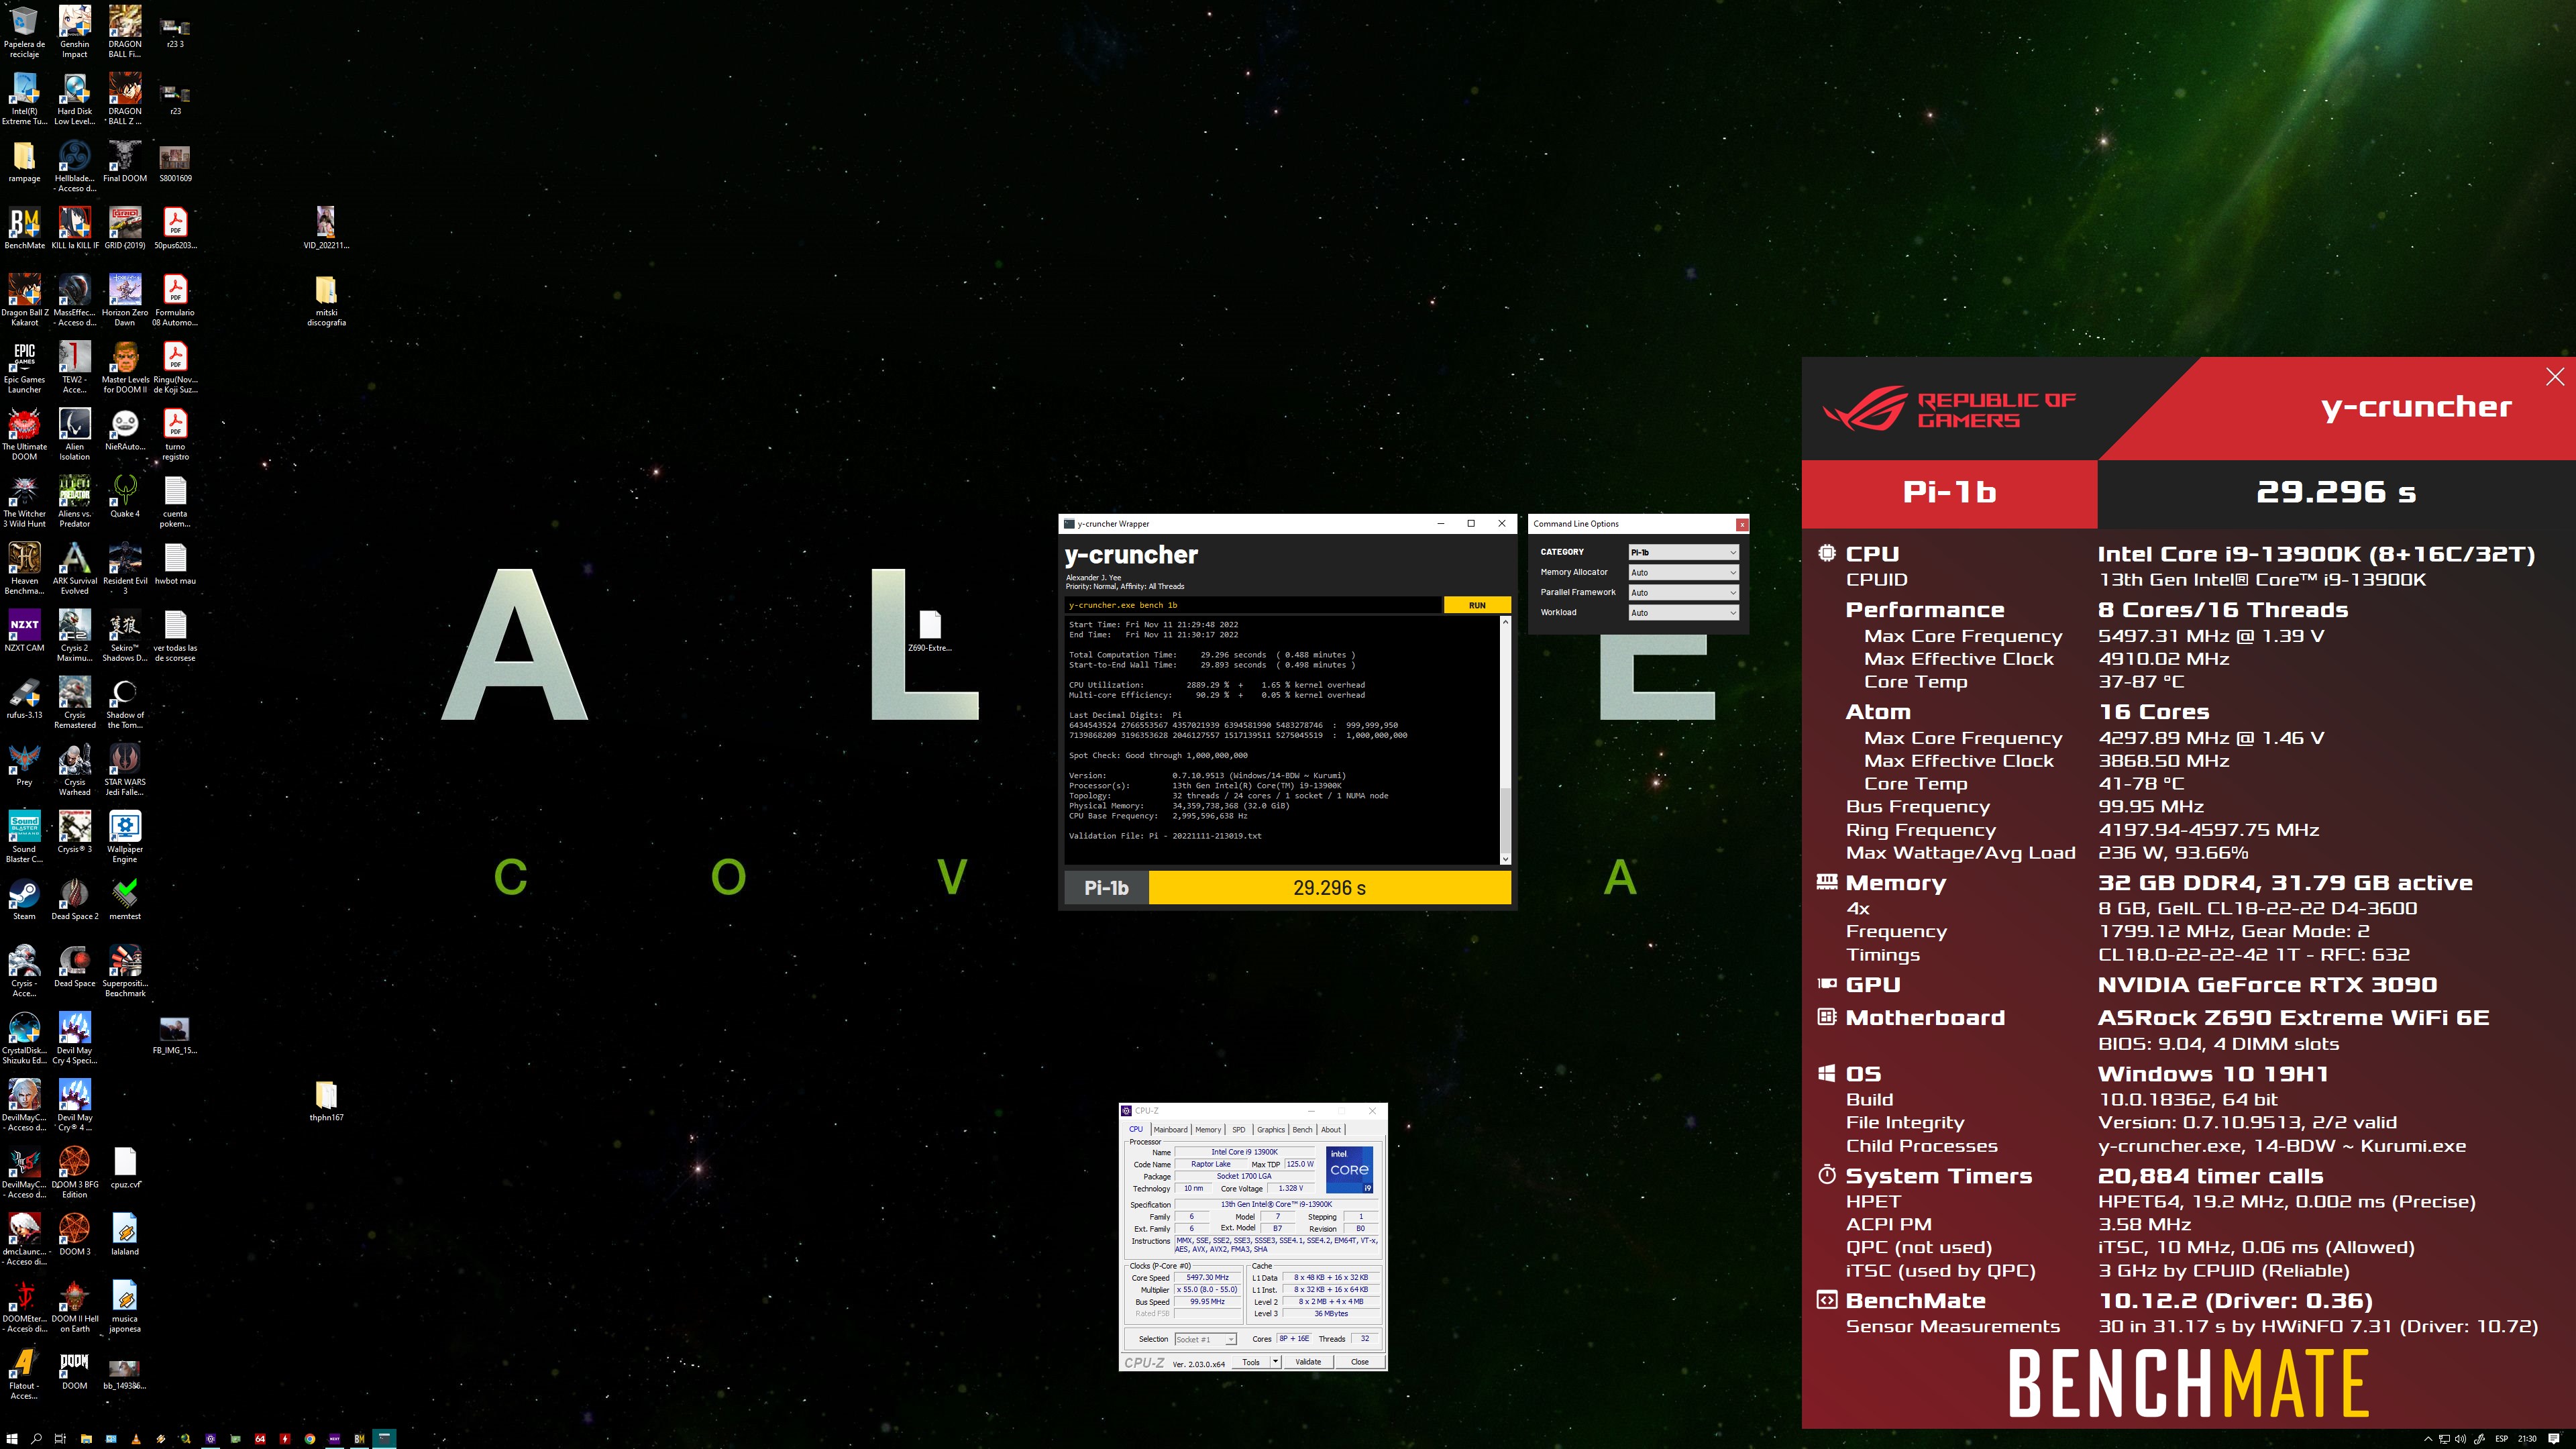Open the rufus-3.13 desktop icon
Image resolution: width=2576 pixels, height=1449 pixels.
click(24, 697)
